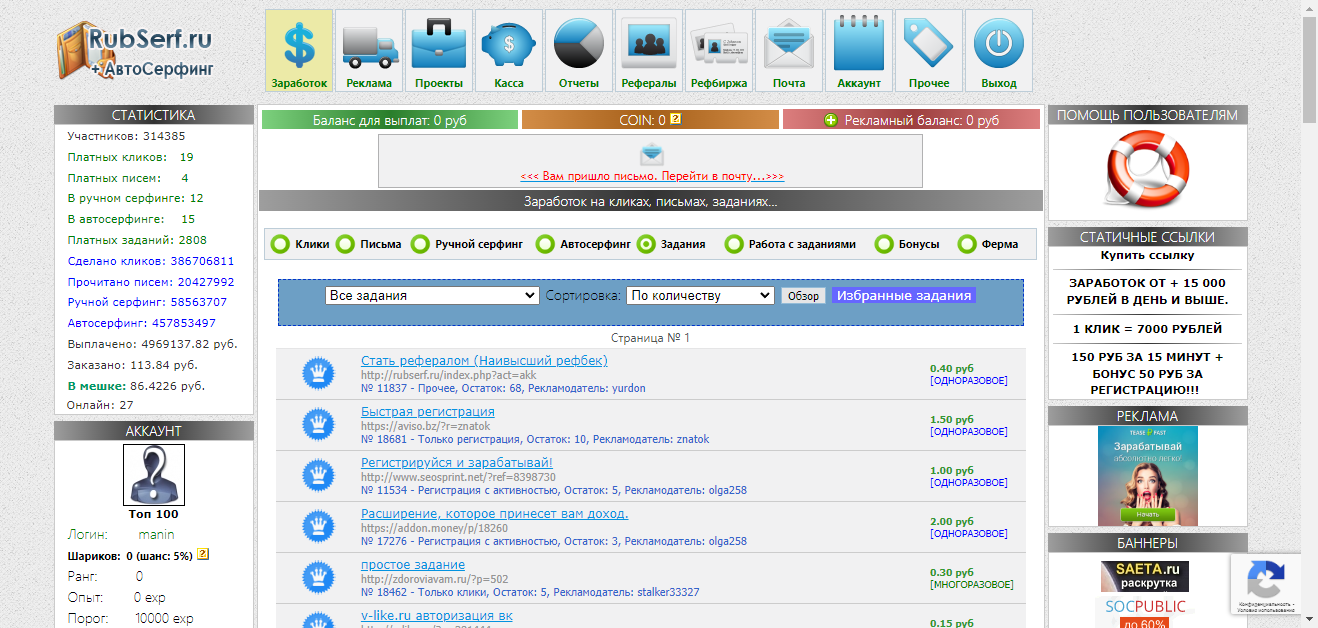Click the ОДНОРАЗОВОЕ tag next to 0.40 руб
This screenshot has width=1318, height=628.
tap(969, 381)
